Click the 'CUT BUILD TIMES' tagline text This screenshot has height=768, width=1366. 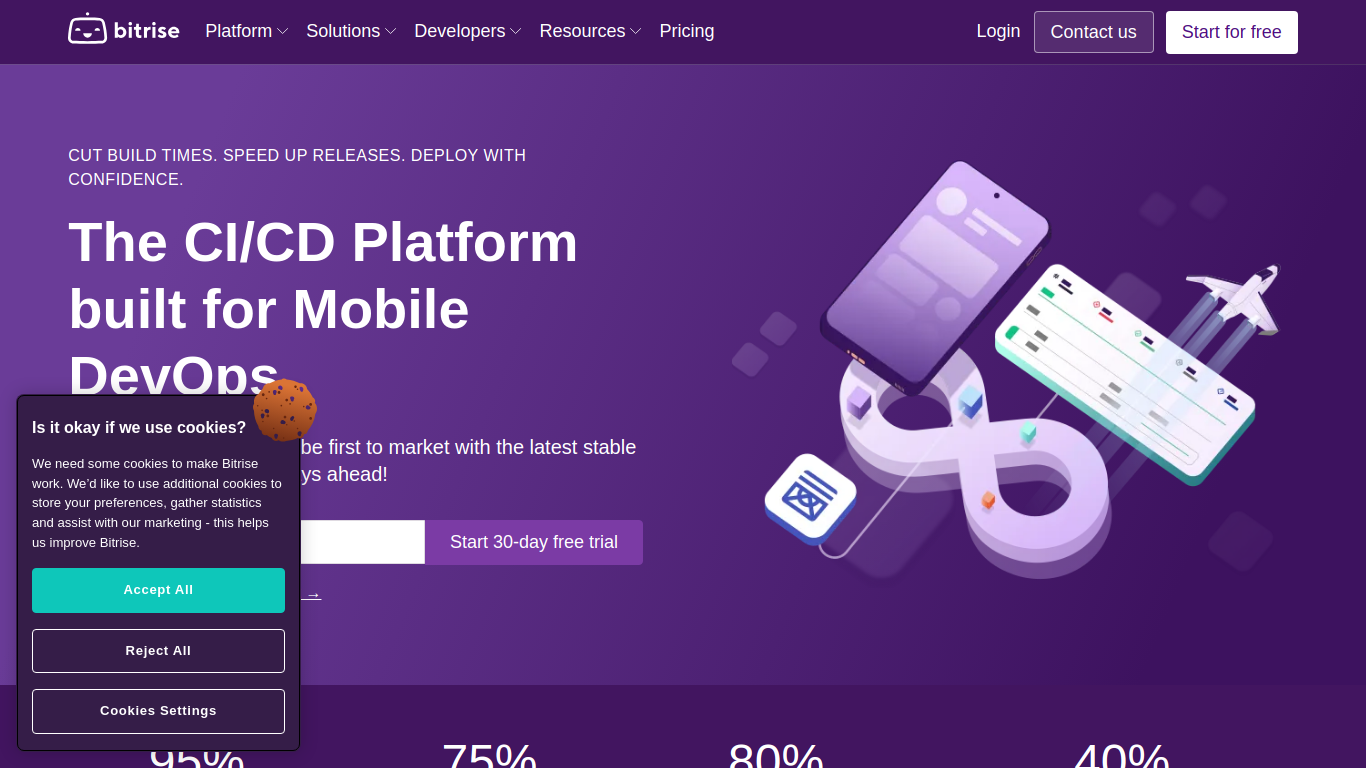coord(297,167)
